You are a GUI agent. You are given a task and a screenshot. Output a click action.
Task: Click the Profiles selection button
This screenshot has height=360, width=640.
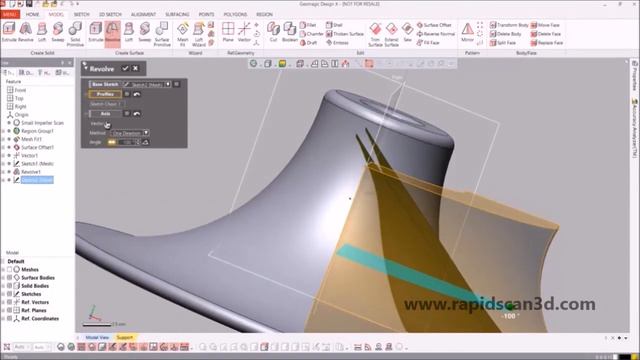click(x=105, y=94)
